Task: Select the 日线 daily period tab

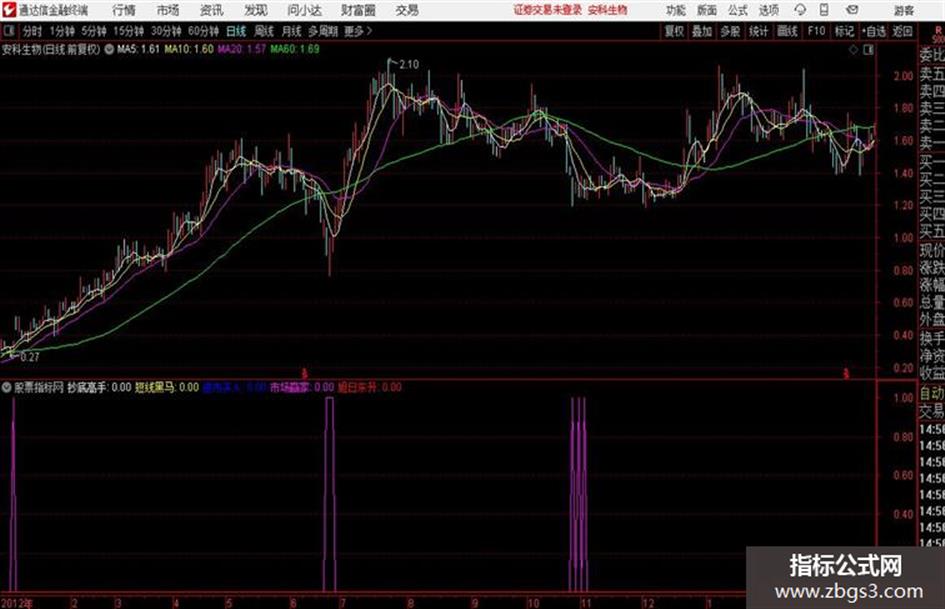Action: (236, 31)
